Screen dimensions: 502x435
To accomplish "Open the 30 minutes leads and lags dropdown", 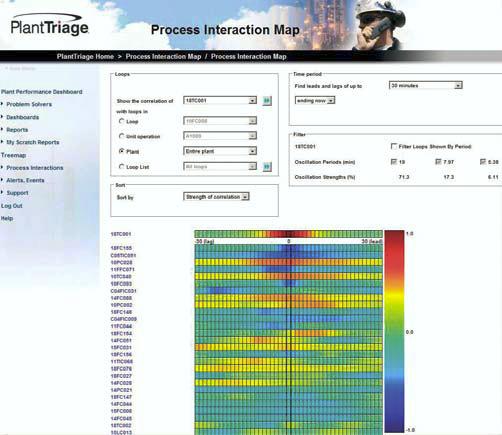I will coord(426,85).
